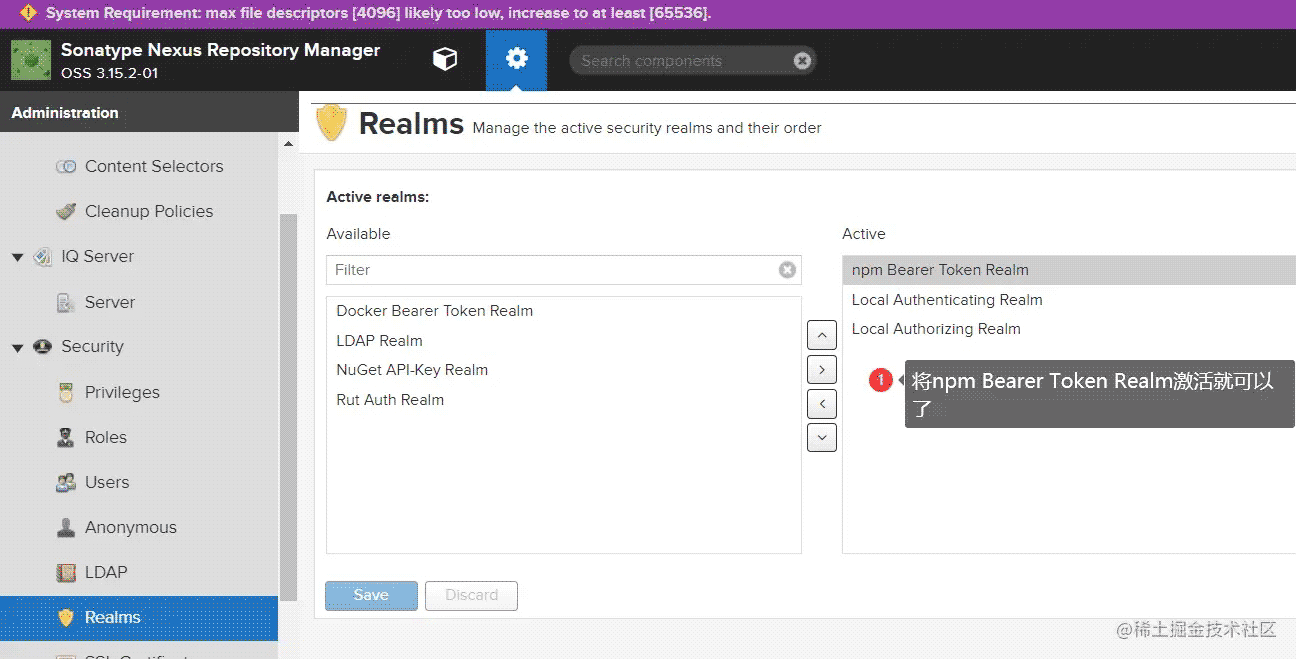Click the Sonatype Nexus logo icon
The height and width of the screenshot is (659, 1296).
coord(31,60)
